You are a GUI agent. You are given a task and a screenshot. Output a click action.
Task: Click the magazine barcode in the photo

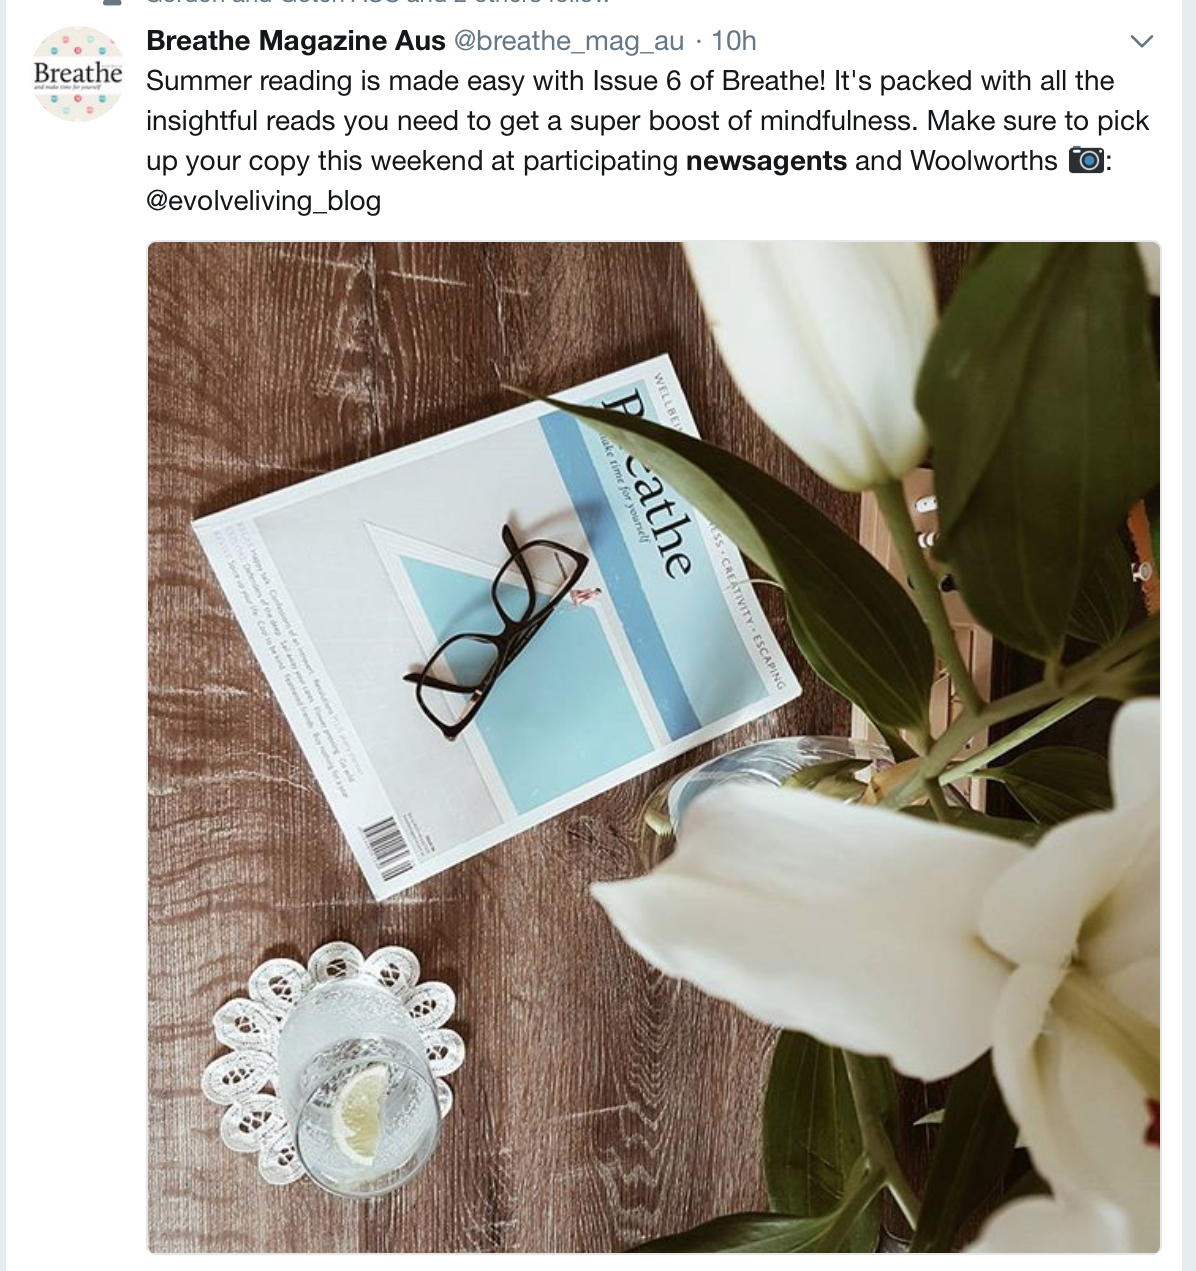tap(392, 846)
